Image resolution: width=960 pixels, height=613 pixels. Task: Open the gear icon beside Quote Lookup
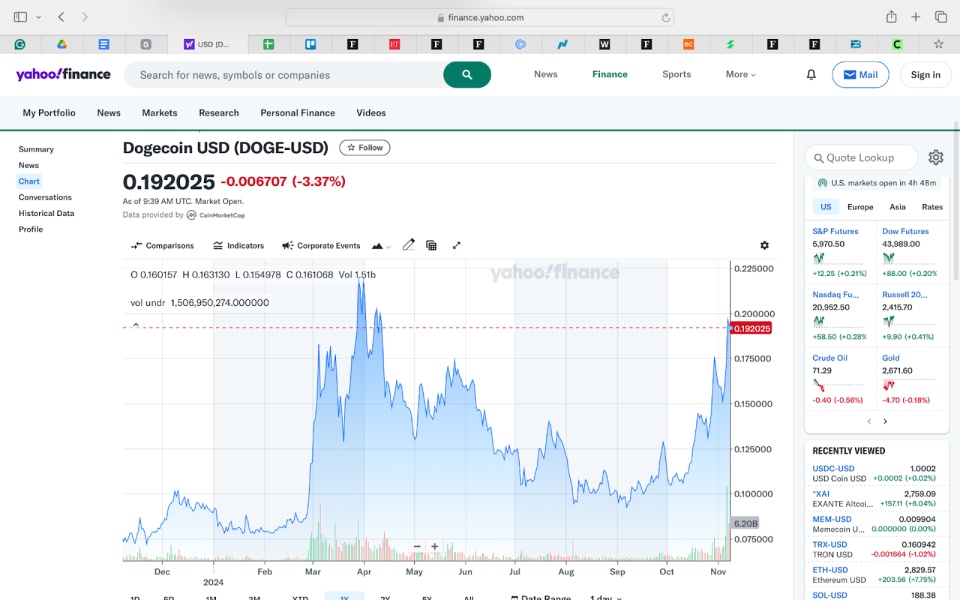coord(936,157)
